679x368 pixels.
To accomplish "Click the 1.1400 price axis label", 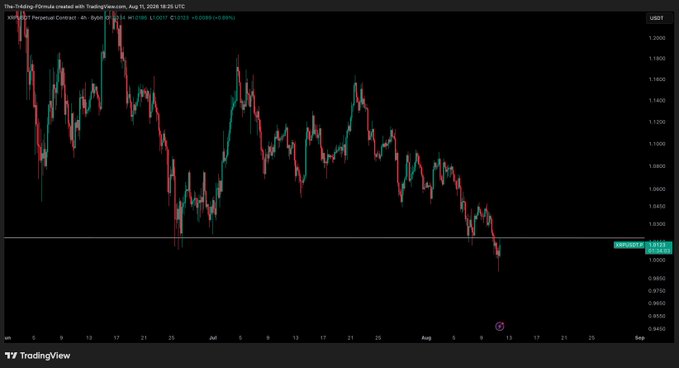I will pos(657,100).
